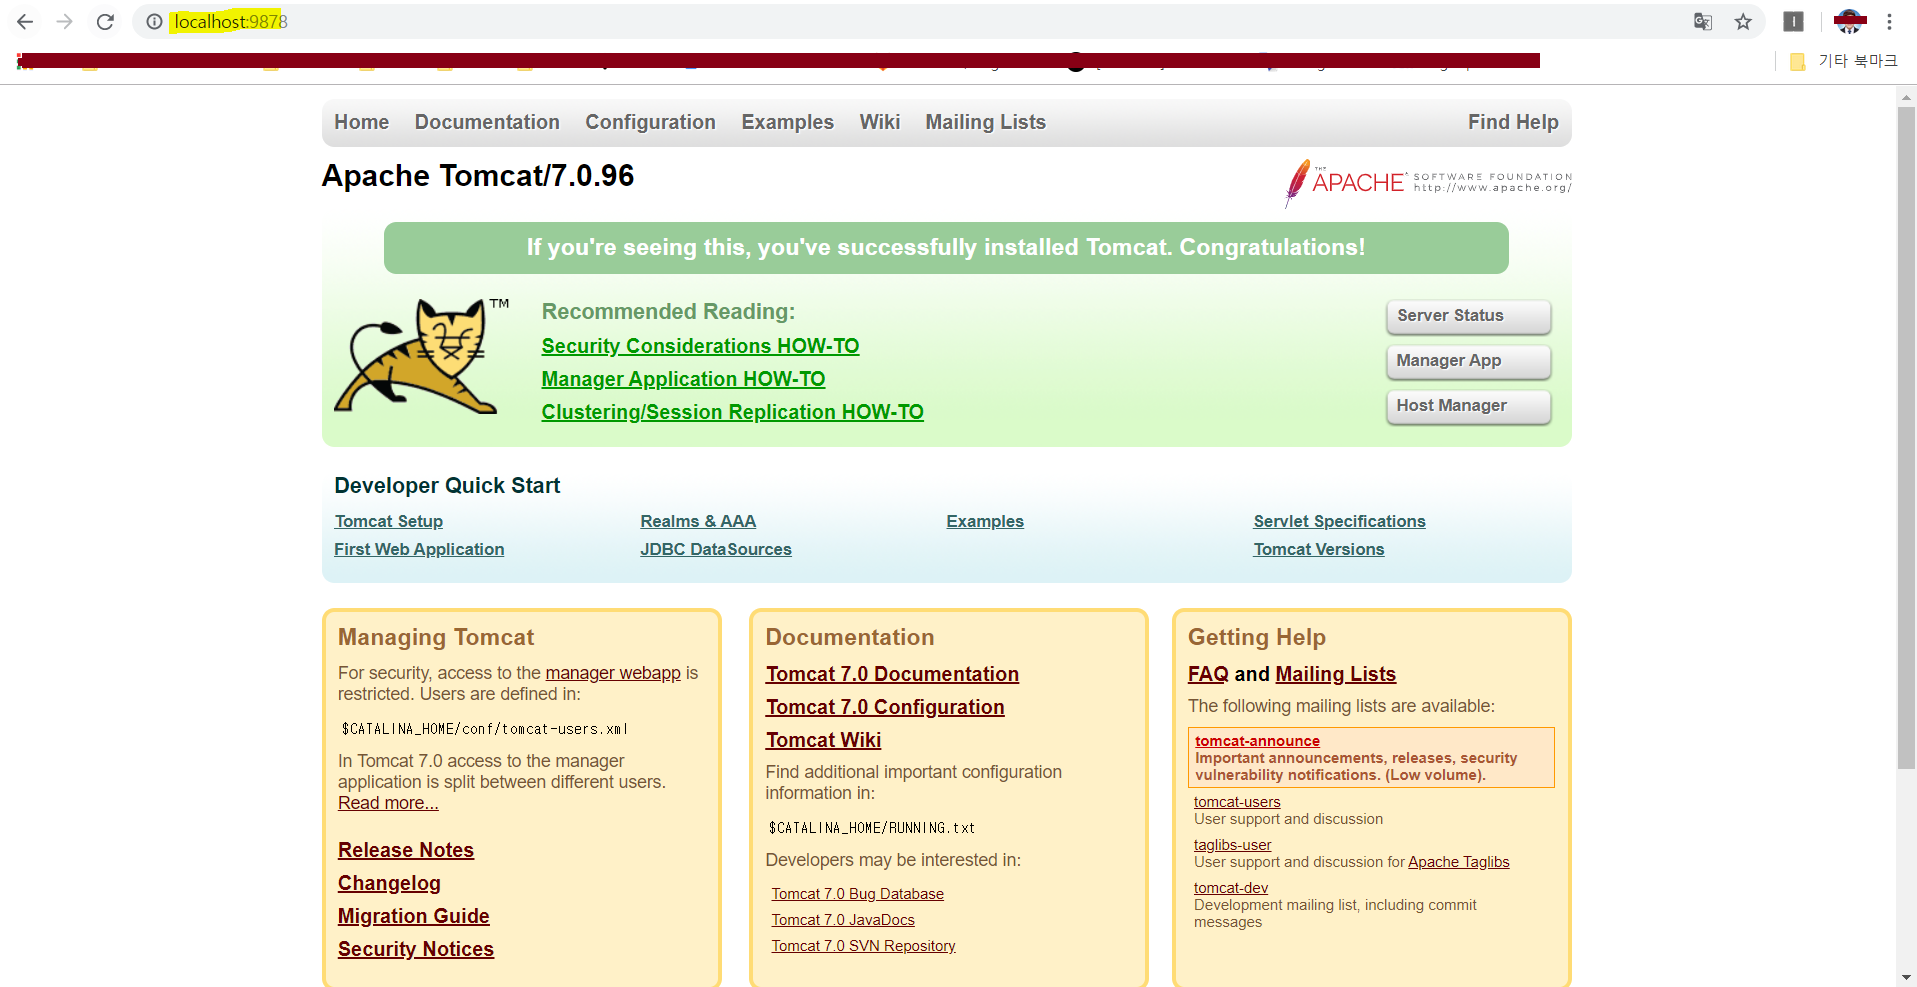Click the scrollbar down arrow
Screen dimensions: 1917x987
pos(1906,977)
